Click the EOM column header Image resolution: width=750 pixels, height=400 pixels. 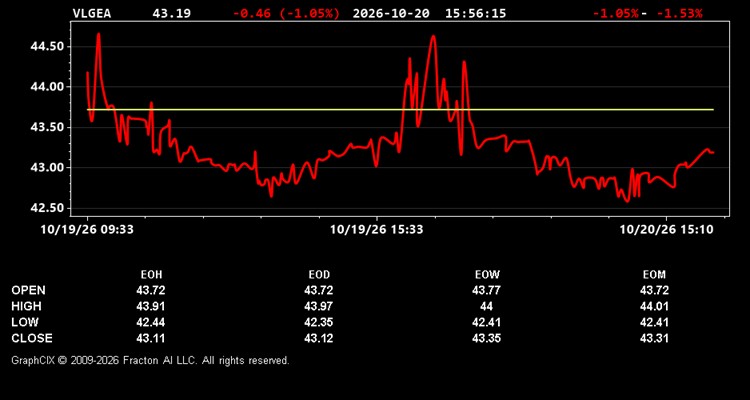(654, 275)
